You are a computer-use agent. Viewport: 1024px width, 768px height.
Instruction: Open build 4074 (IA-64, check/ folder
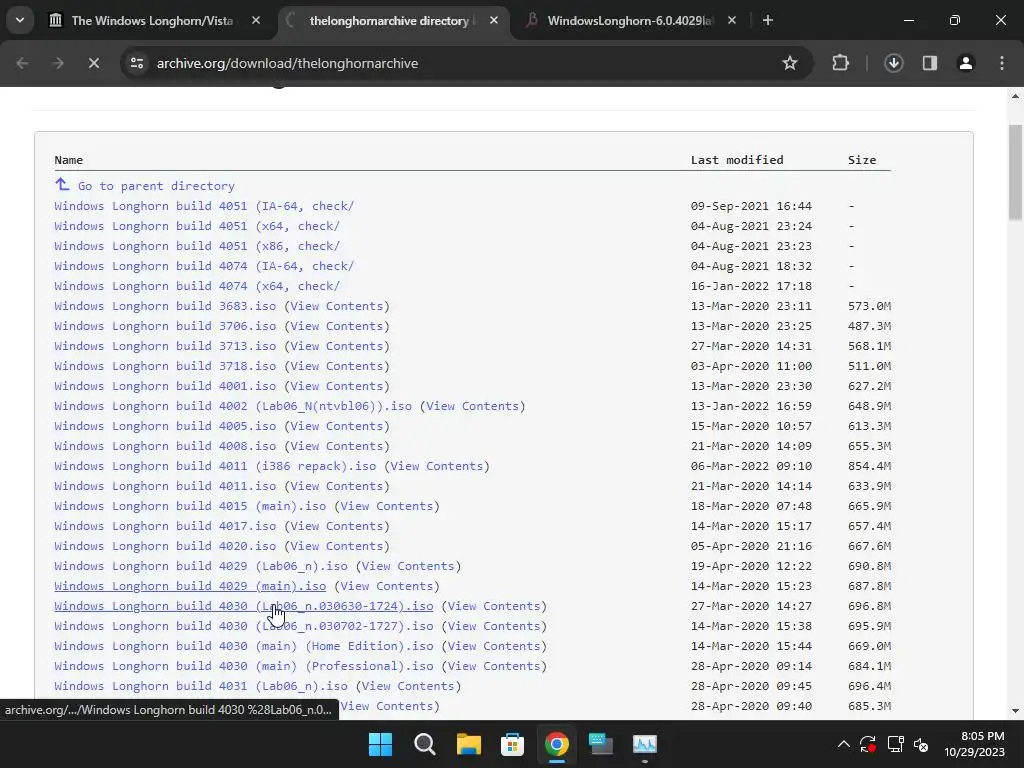pos(204,266)
